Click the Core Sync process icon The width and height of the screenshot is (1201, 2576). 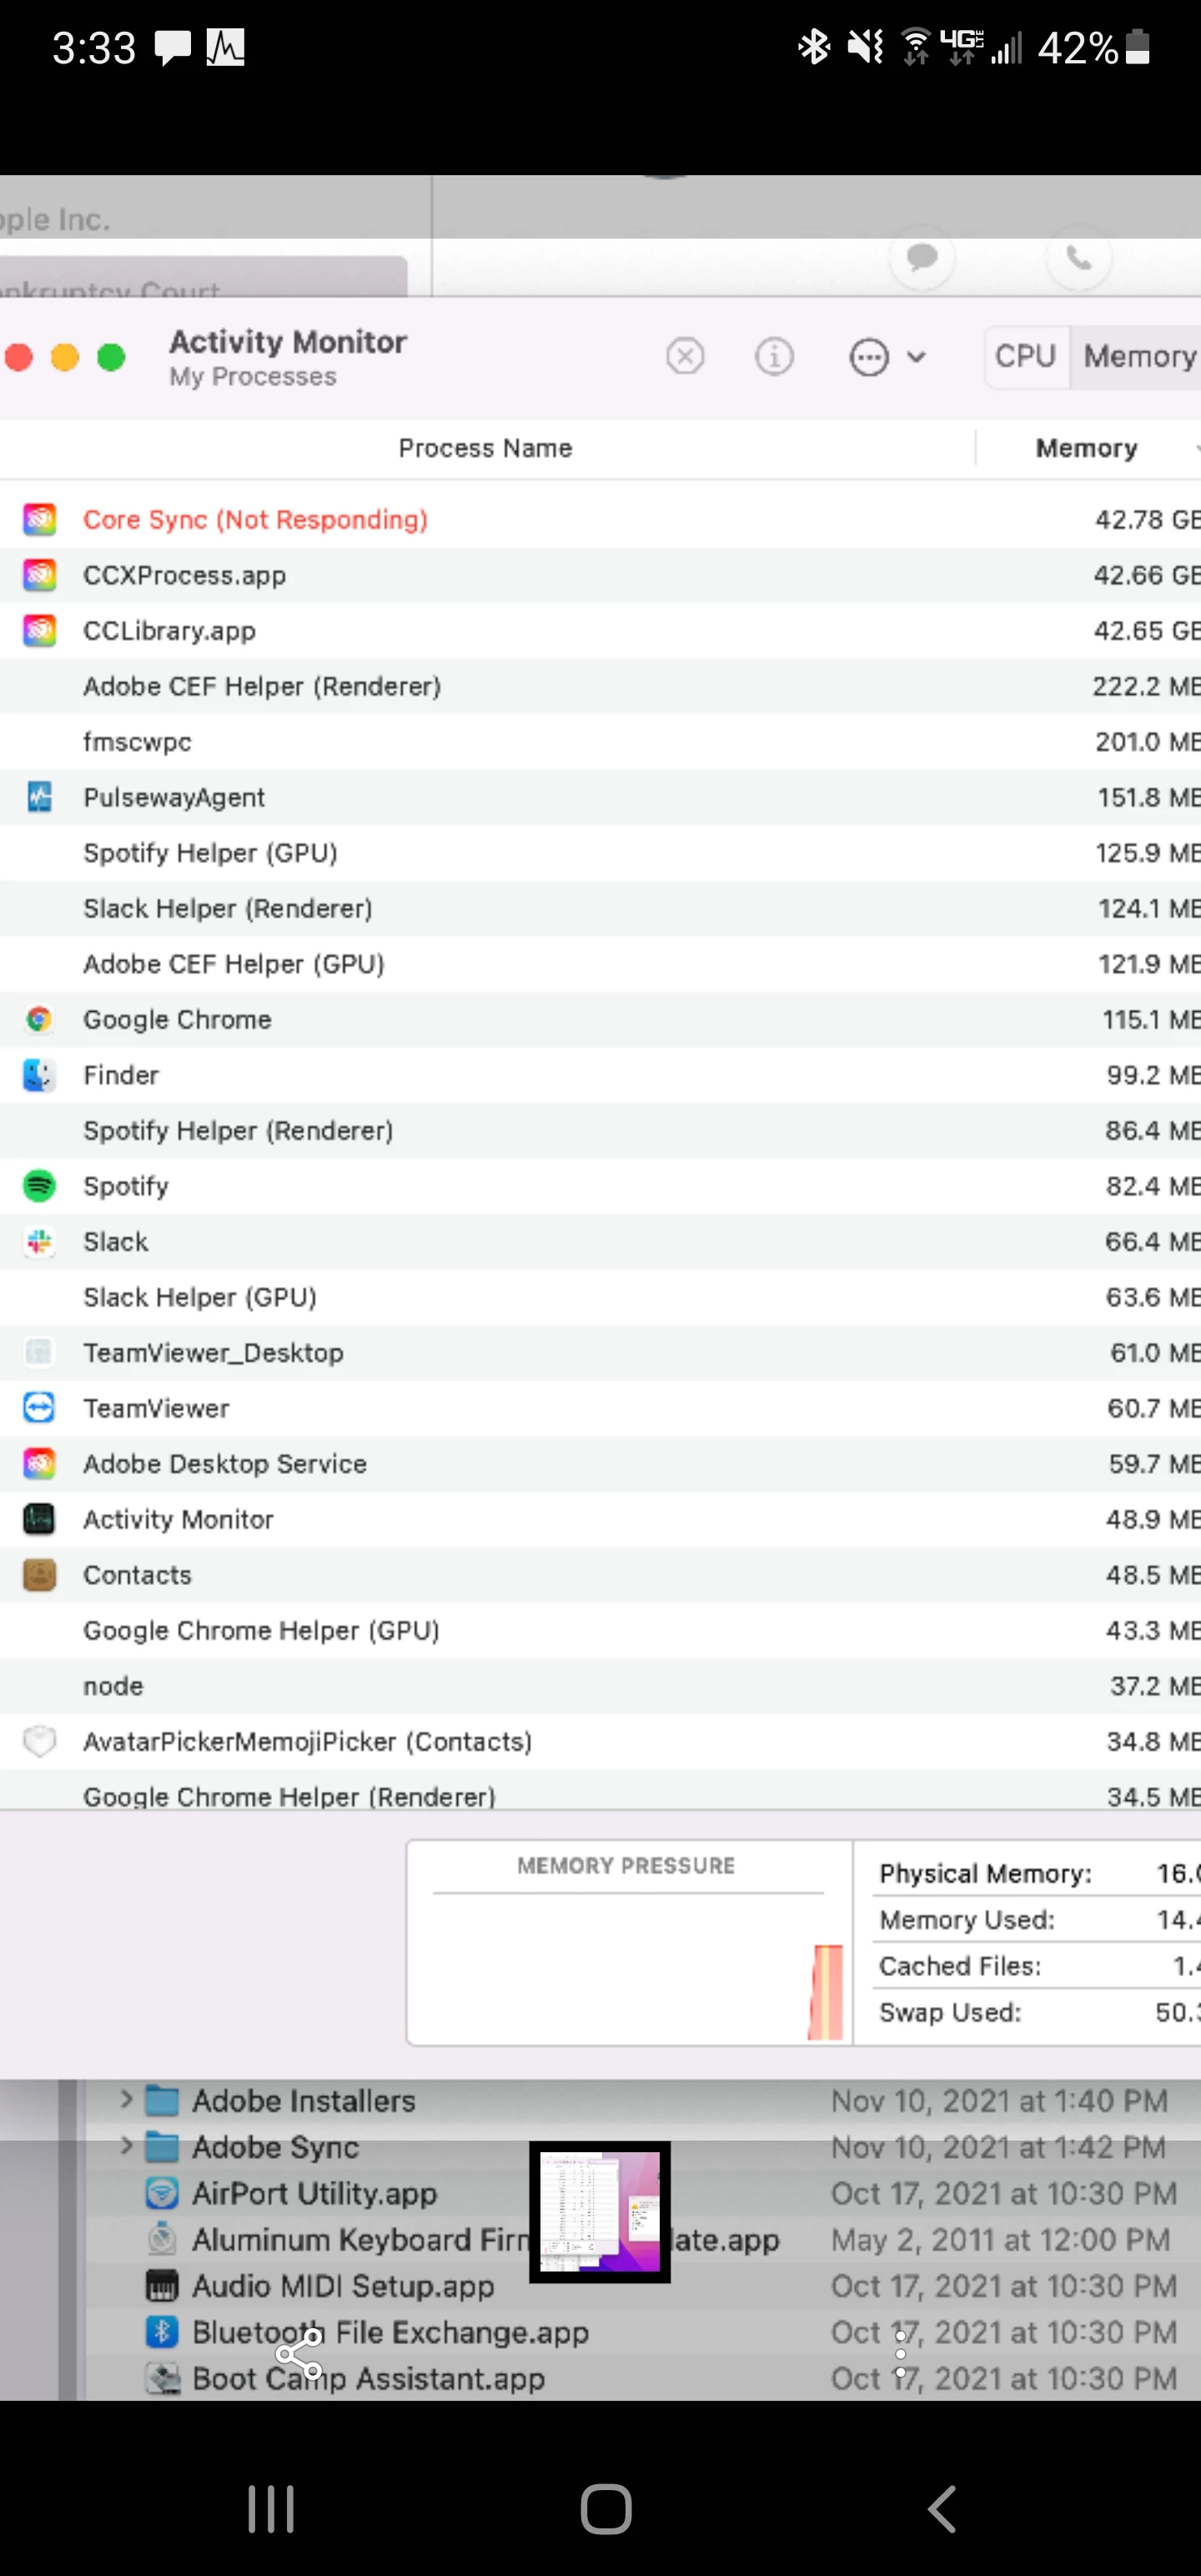pyautogui.click(x=39, y=519)
